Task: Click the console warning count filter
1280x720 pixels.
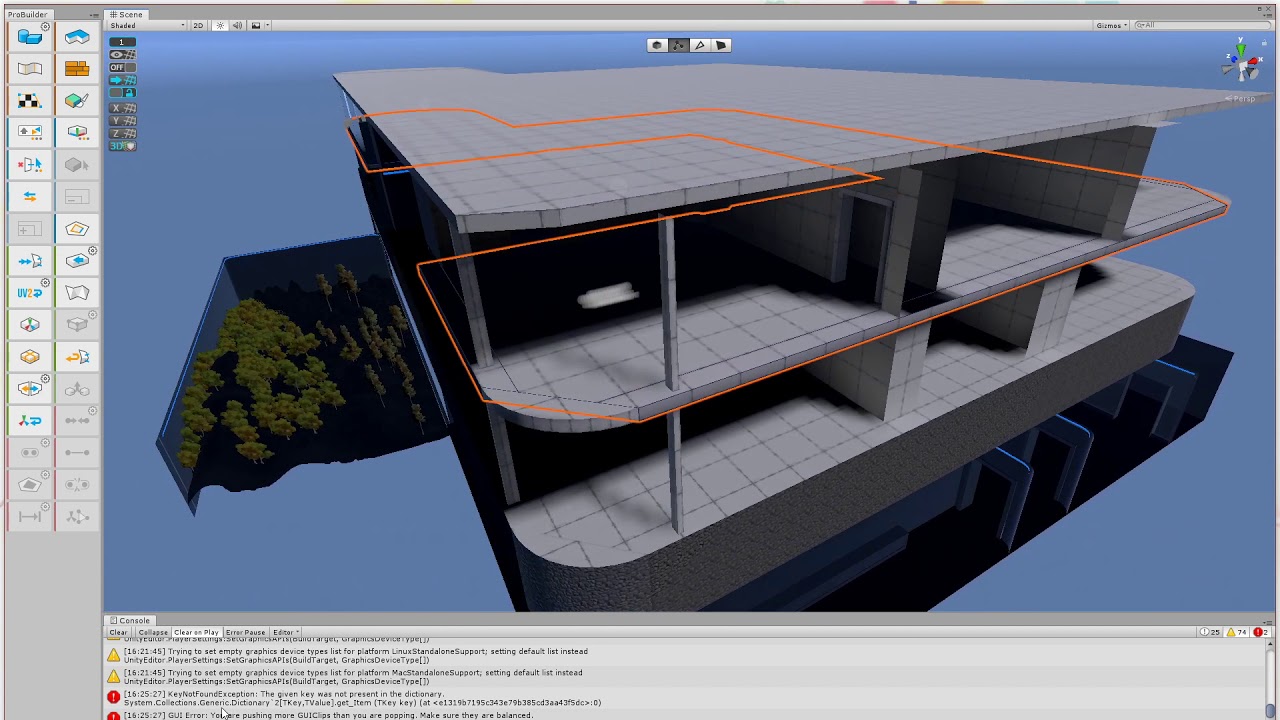Action: point(1238,633)
